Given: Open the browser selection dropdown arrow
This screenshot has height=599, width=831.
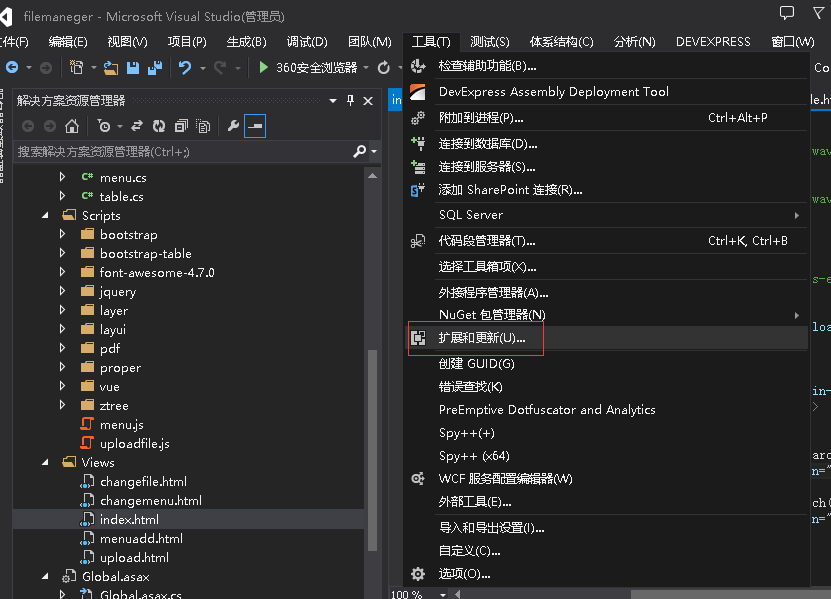Looking at the screenshot, I should click(x=366, y=68).
